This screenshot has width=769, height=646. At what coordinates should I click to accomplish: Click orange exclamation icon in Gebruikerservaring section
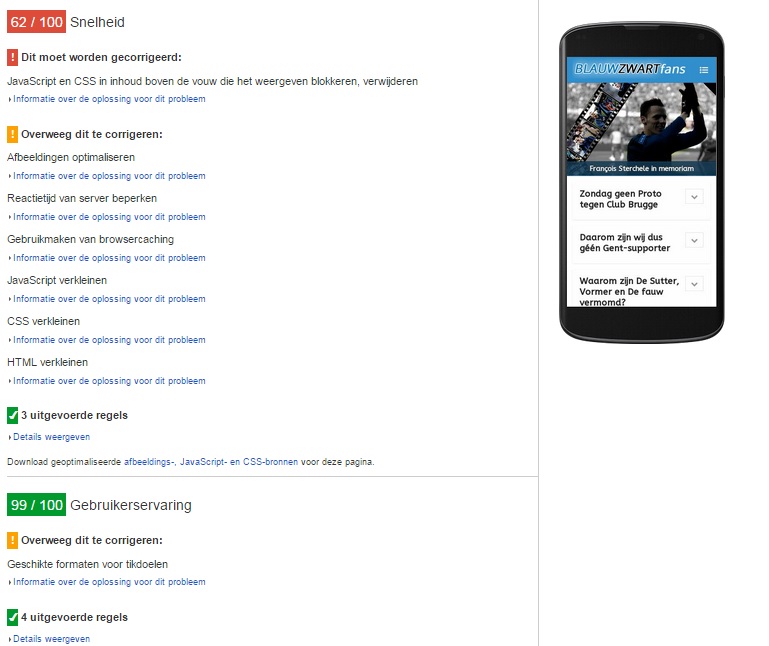click(12, 540)
